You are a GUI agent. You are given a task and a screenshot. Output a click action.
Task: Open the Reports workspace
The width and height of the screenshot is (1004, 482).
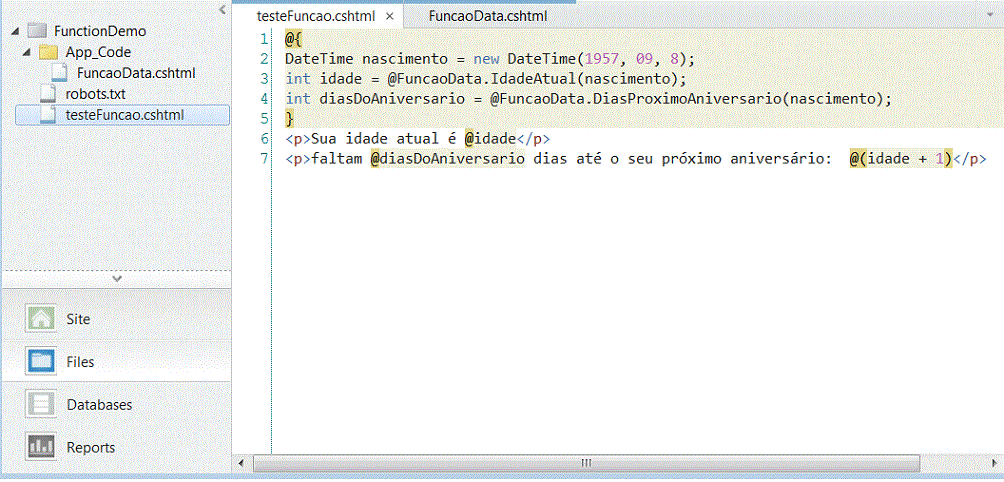coord(116,447)
